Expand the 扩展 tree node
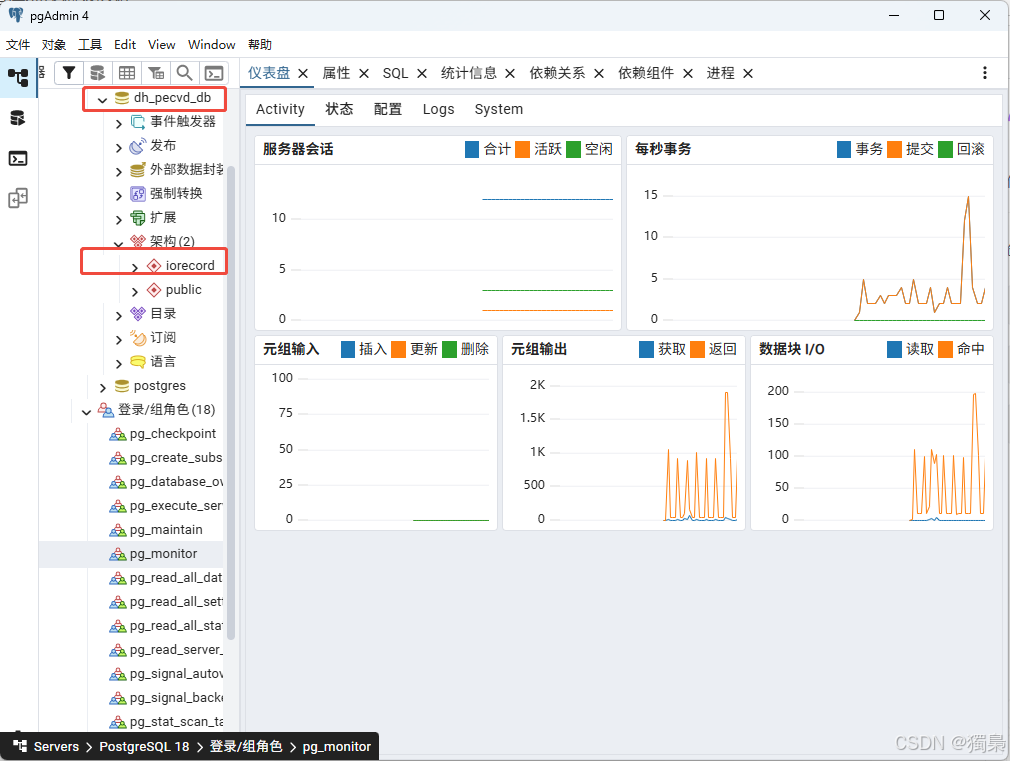The image size is (1010, 761). click(x=119, y=220)
